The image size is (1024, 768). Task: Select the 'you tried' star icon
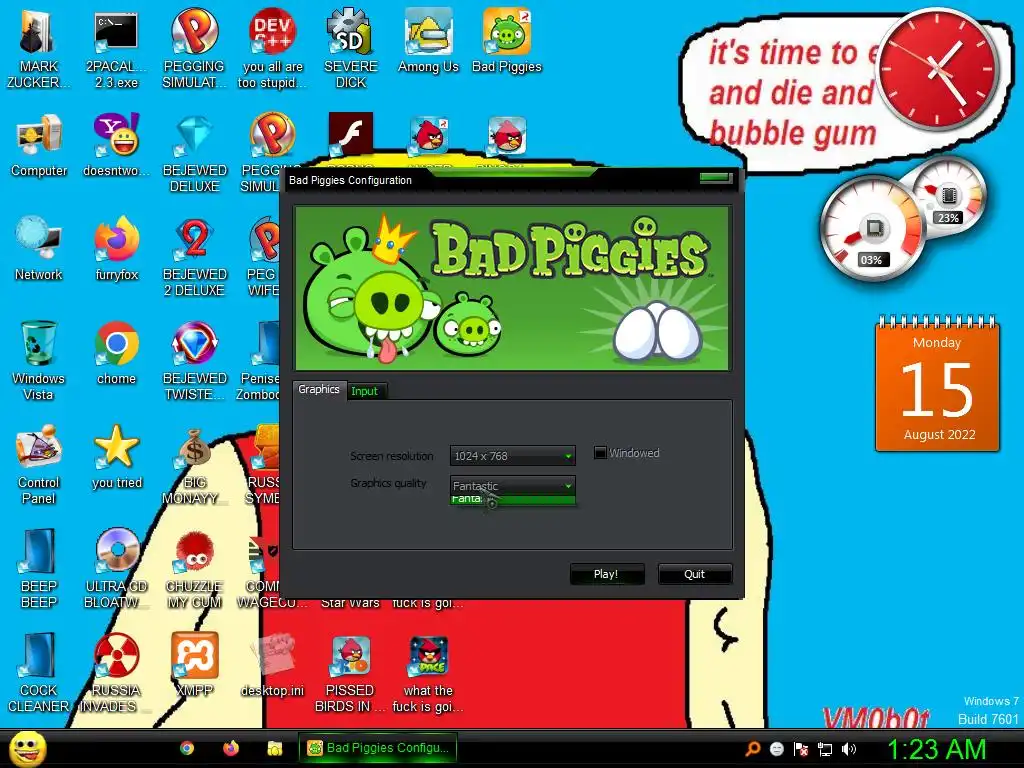coord(116,457)
